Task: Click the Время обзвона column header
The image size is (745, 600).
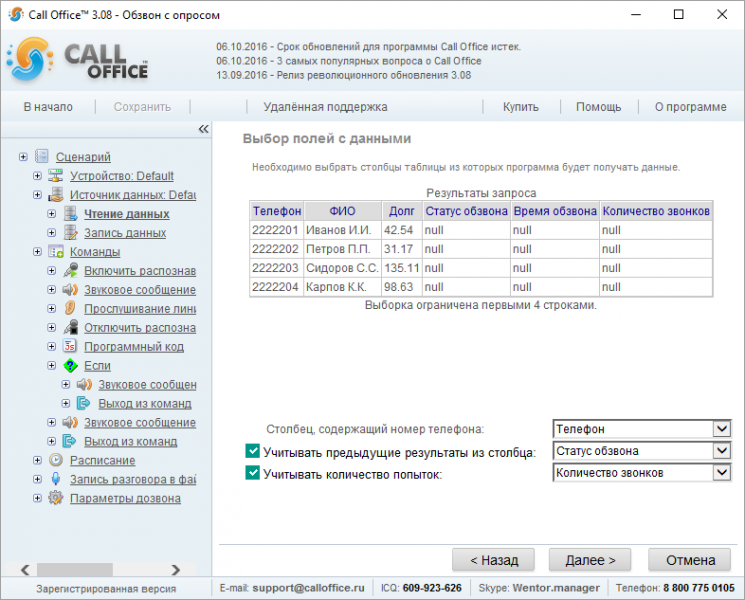Action: pyautogui.click(x=555, y=211)
